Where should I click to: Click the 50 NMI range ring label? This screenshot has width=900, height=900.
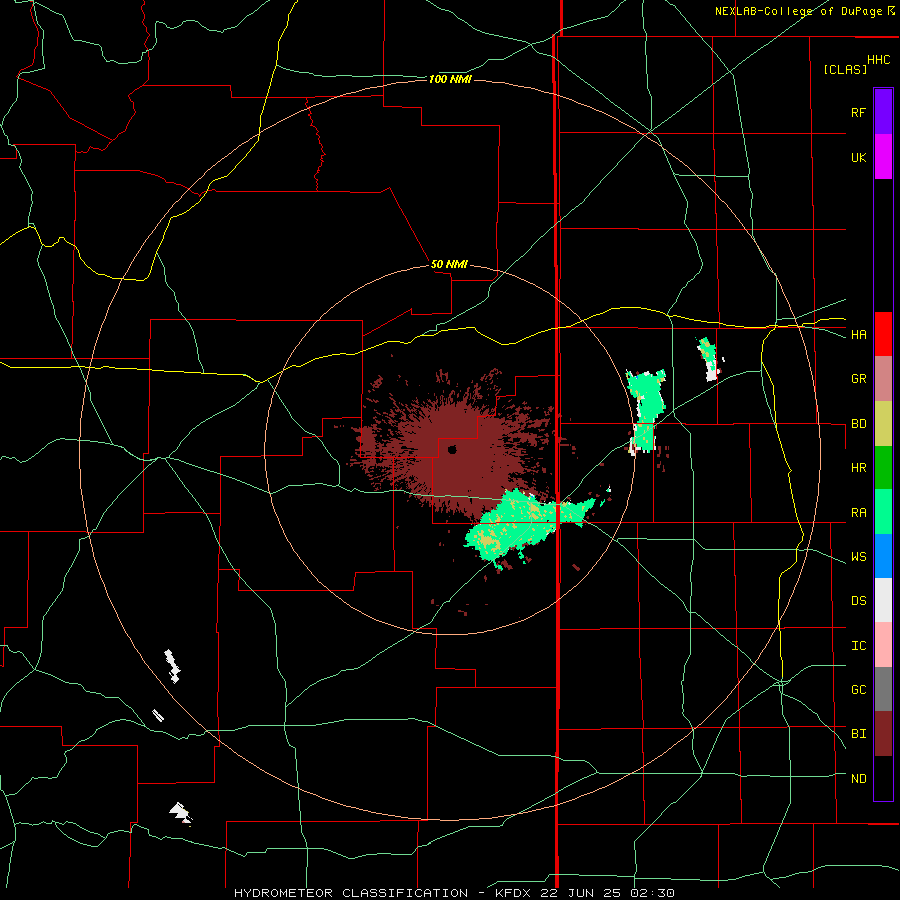coord(449,264)
